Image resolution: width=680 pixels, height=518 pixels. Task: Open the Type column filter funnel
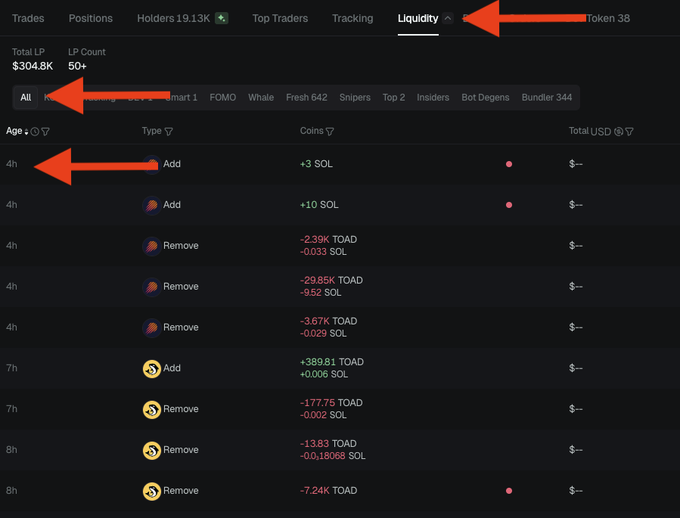tap(169, 131)
